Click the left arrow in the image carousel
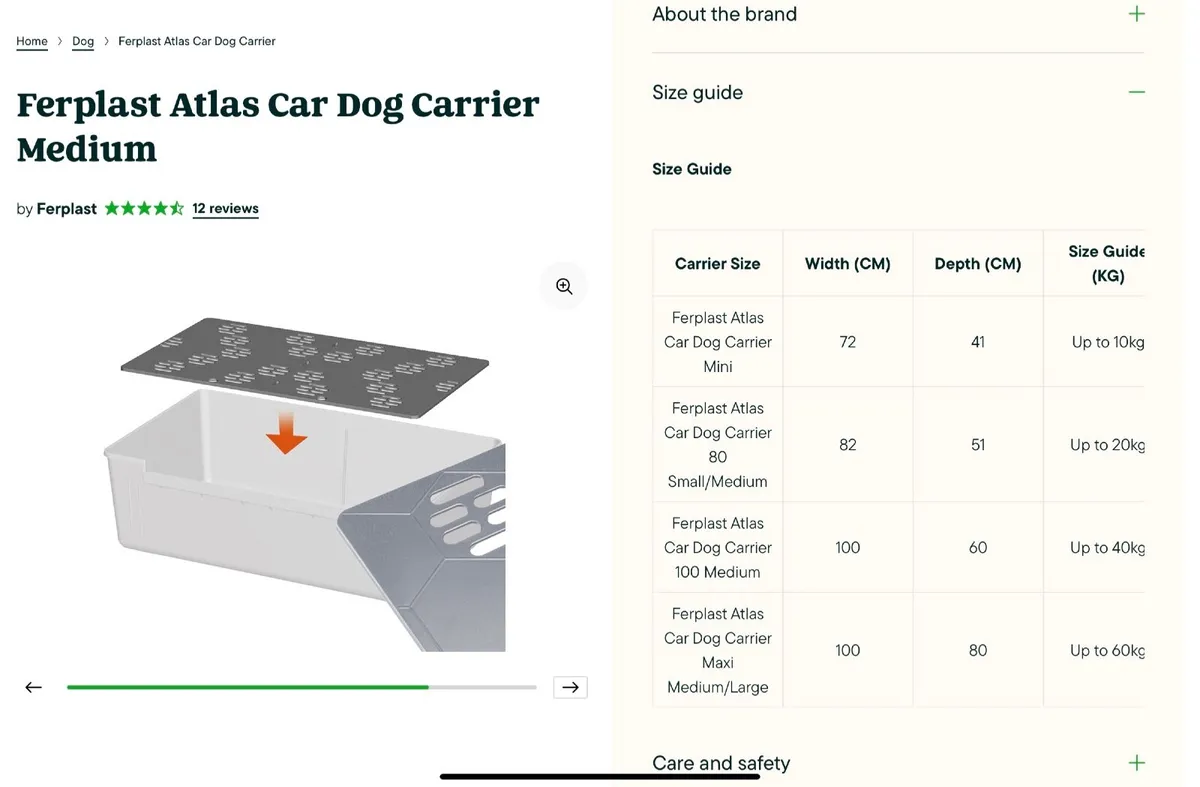 tap(33, 687)
